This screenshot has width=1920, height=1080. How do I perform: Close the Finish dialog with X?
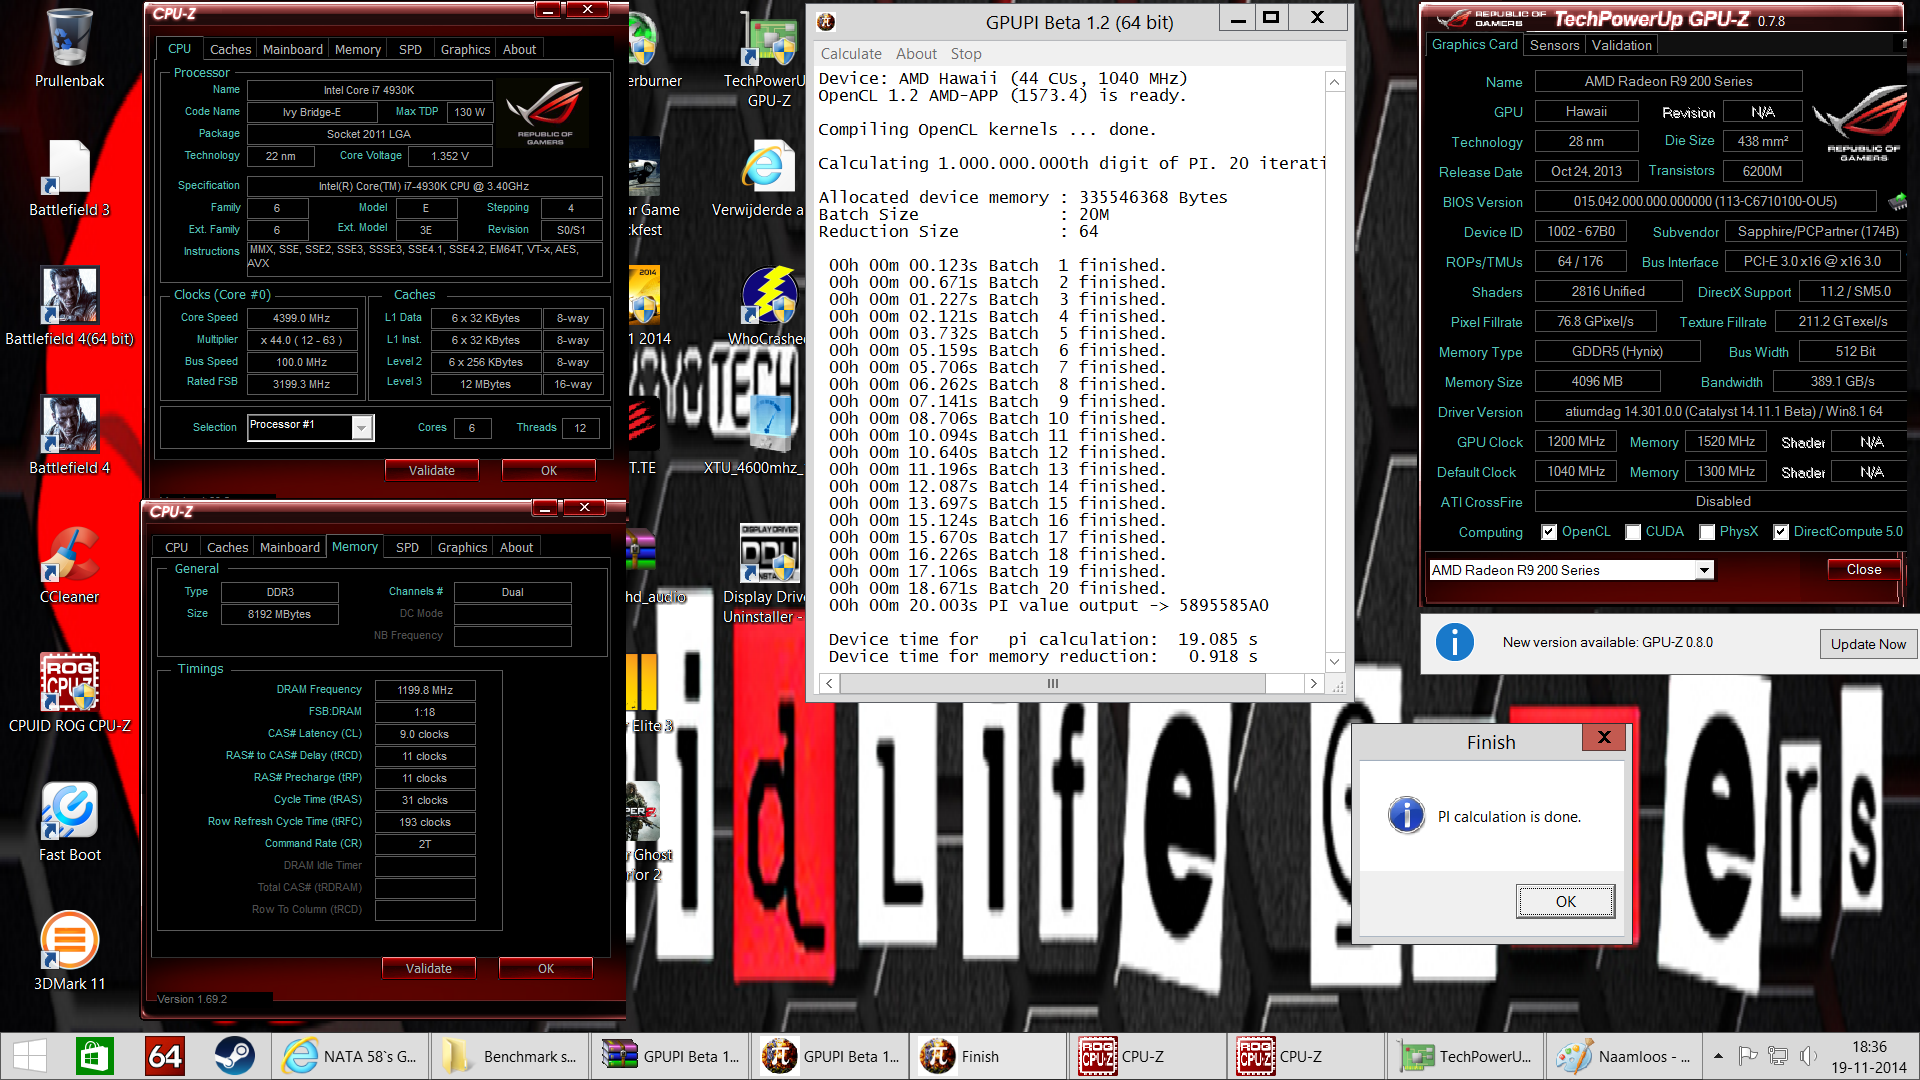[1604, 737]
